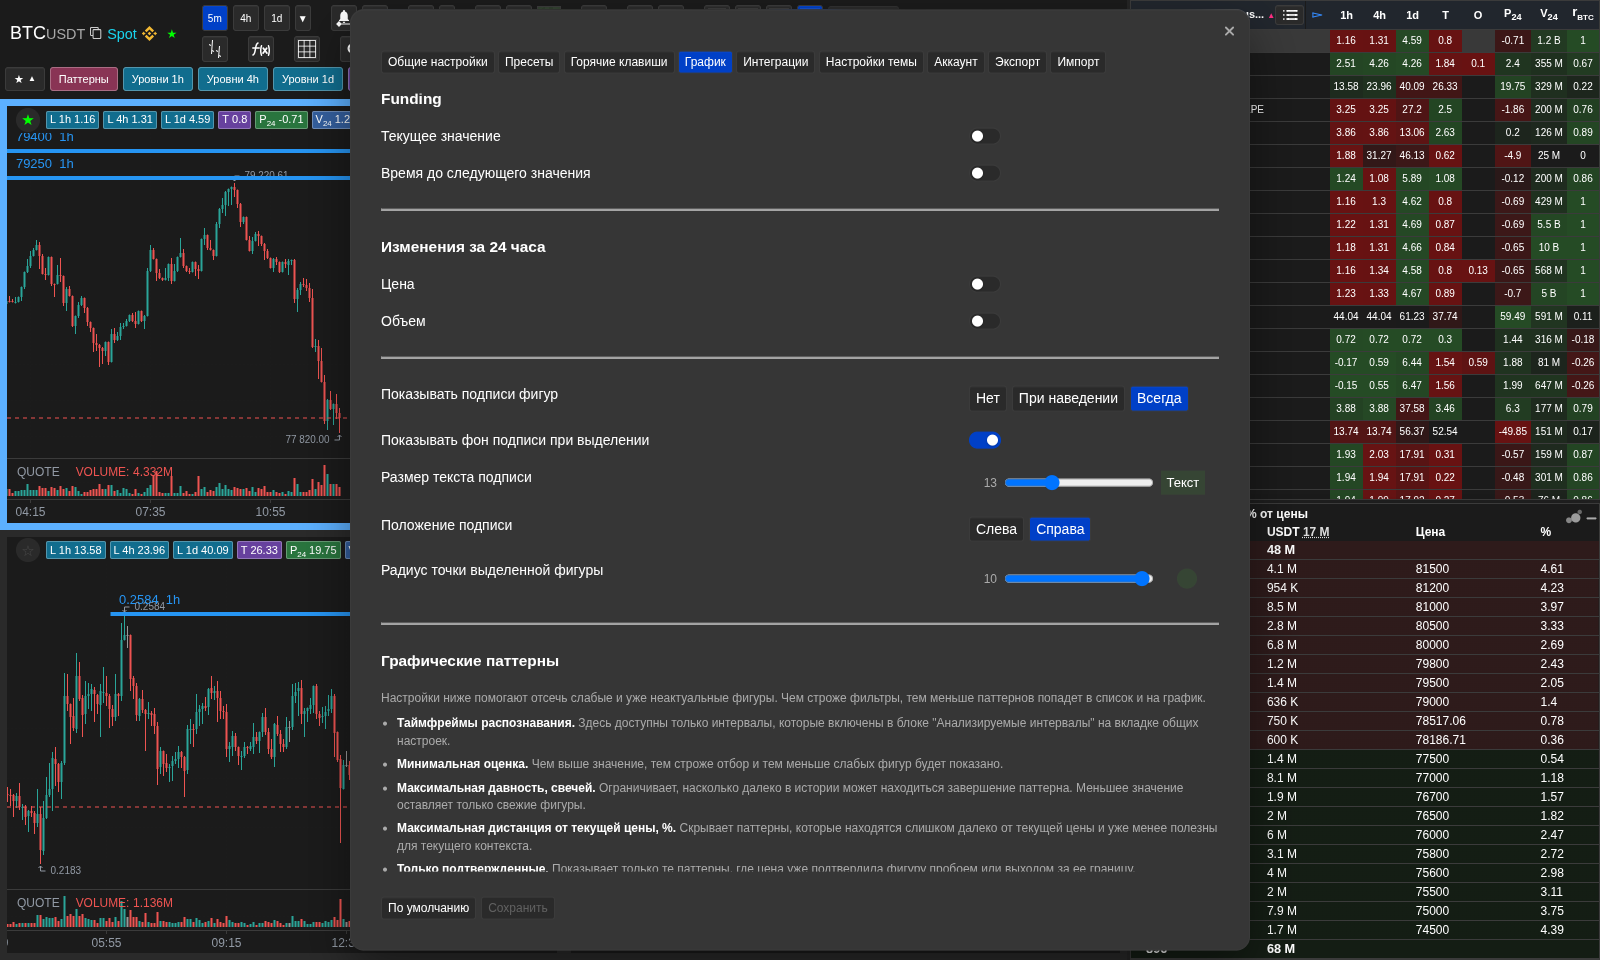Click the grid layout icon
Screen dimensions: 1600x960
pyautogui.click(x=307, y=49)
